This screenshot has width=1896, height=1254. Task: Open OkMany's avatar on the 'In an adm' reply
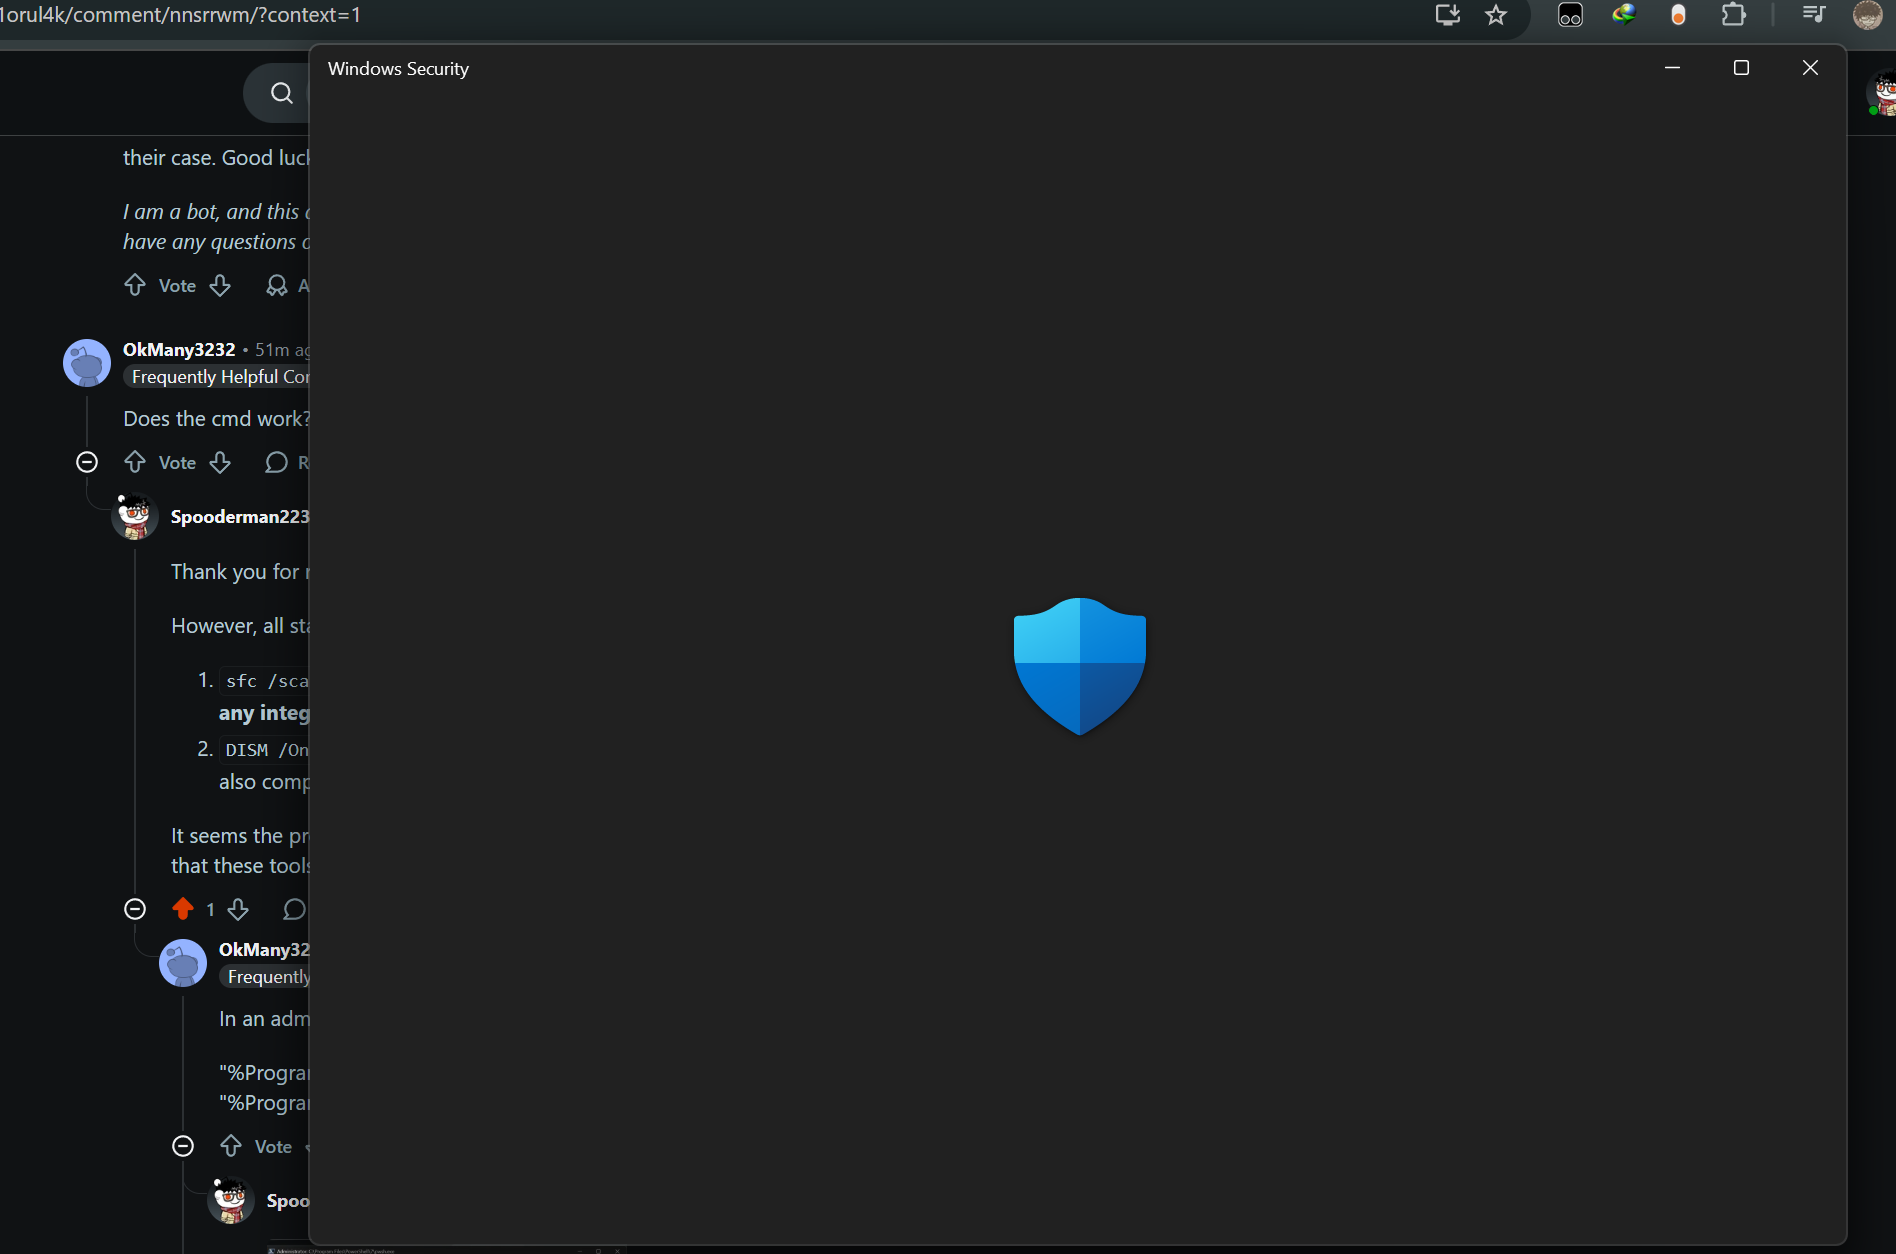183,962
